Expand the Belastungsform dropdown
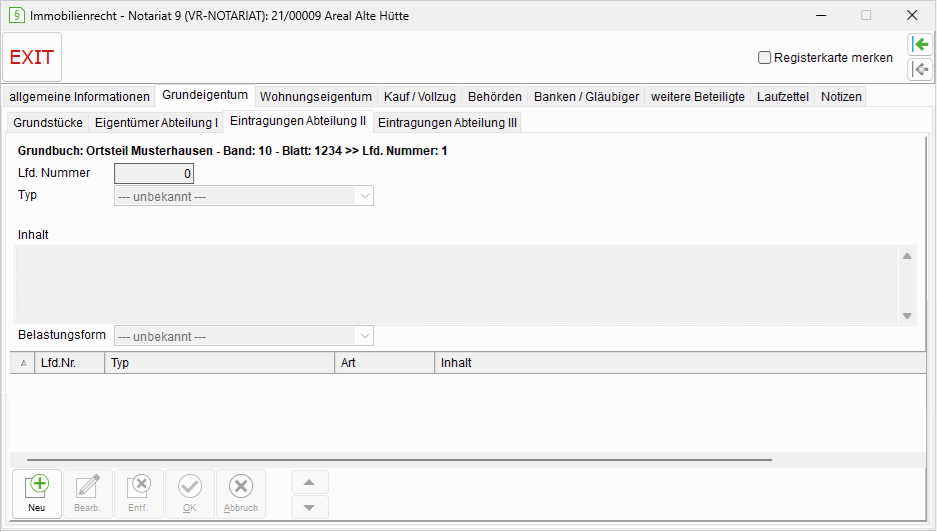 click(365, 336)
